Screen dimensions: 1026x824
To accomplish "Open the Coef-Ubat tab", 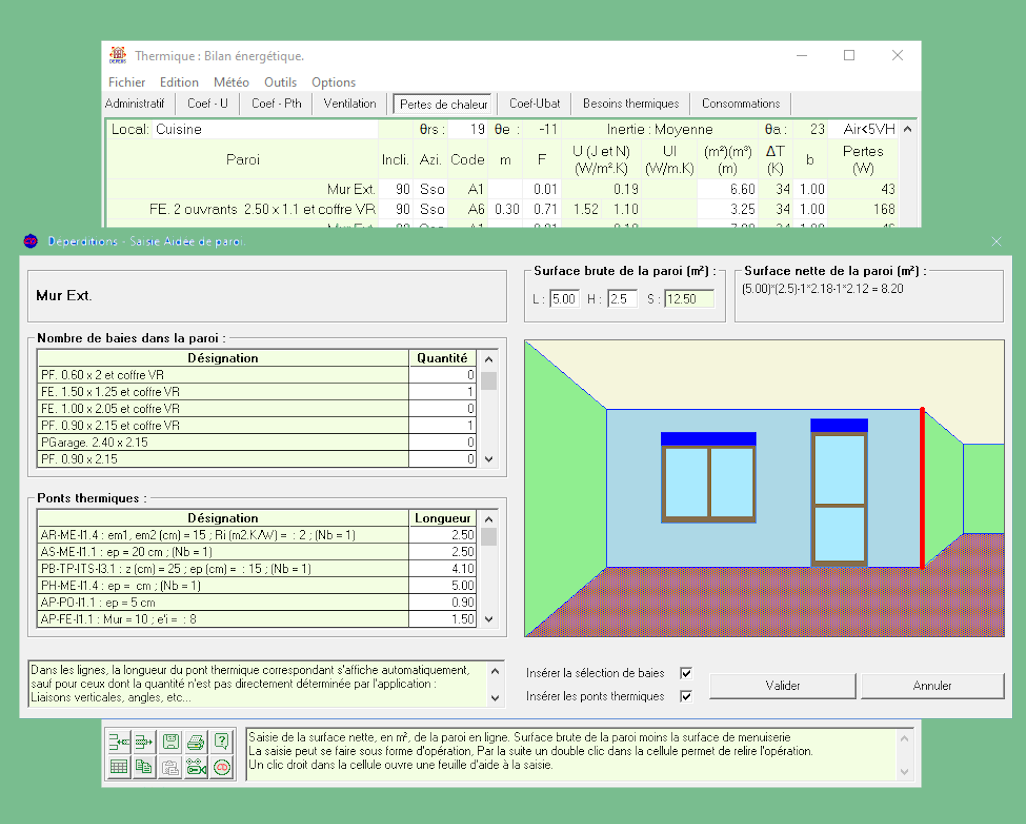I will tap(534, 103).
